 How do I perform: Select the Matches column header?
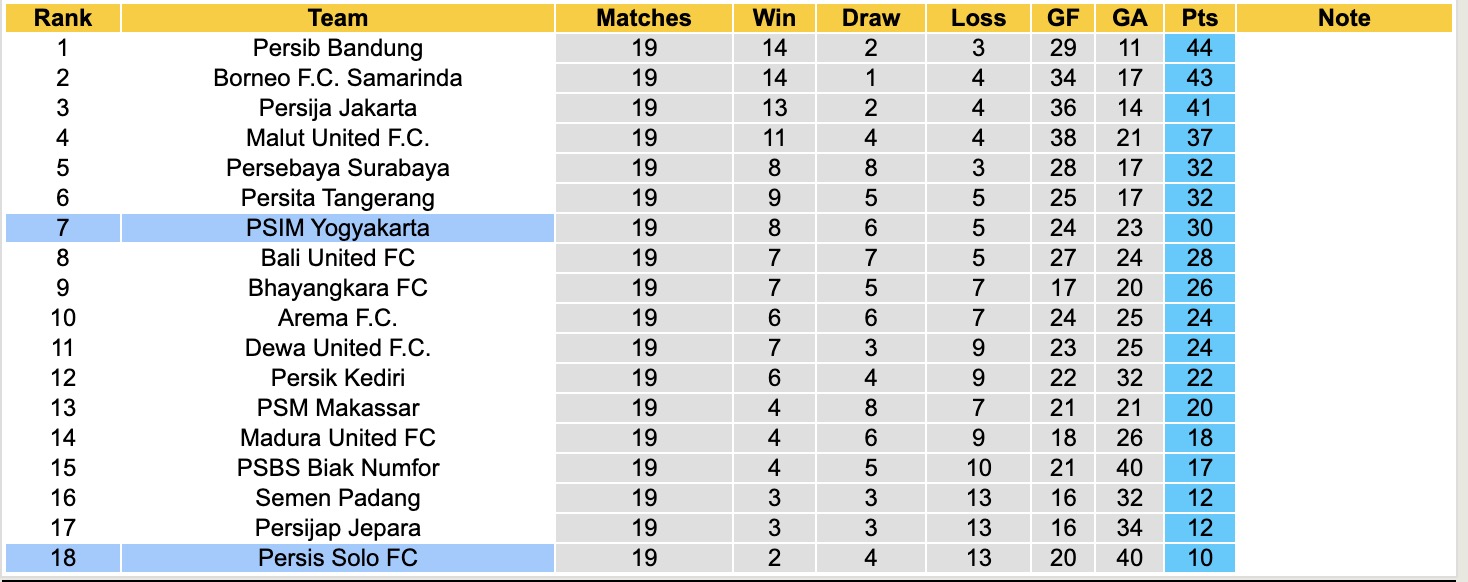643,18
